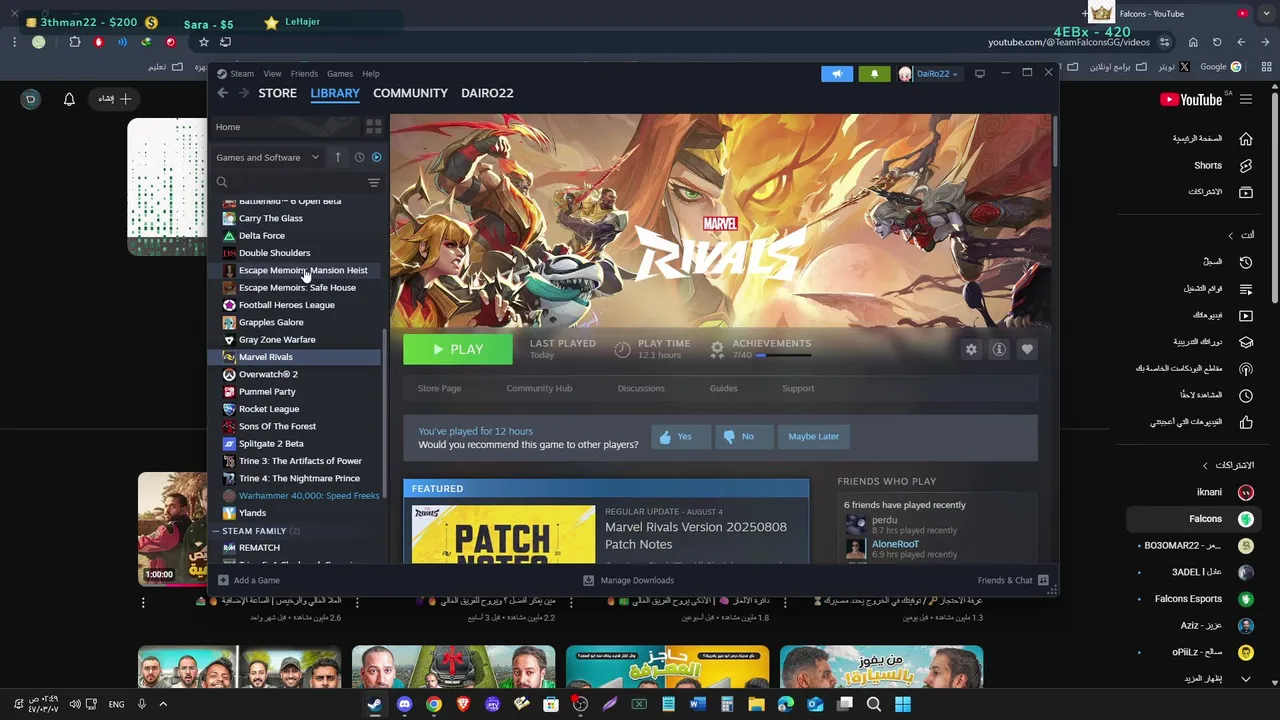Go forward with Steam forward arrow
The height and width of the screenshot is (720, 1280).
(x=242, y=93)
